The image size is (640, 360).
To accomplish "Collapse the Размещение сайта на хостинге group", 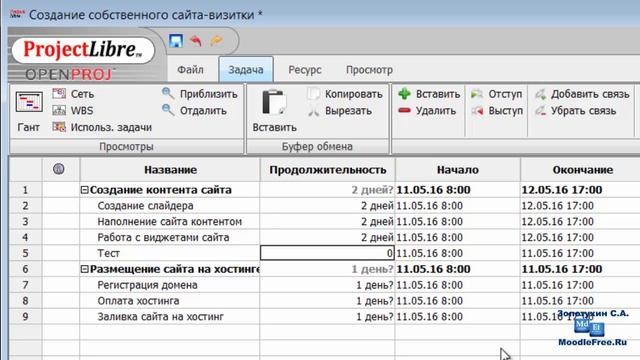I will (x=84, y=269).
